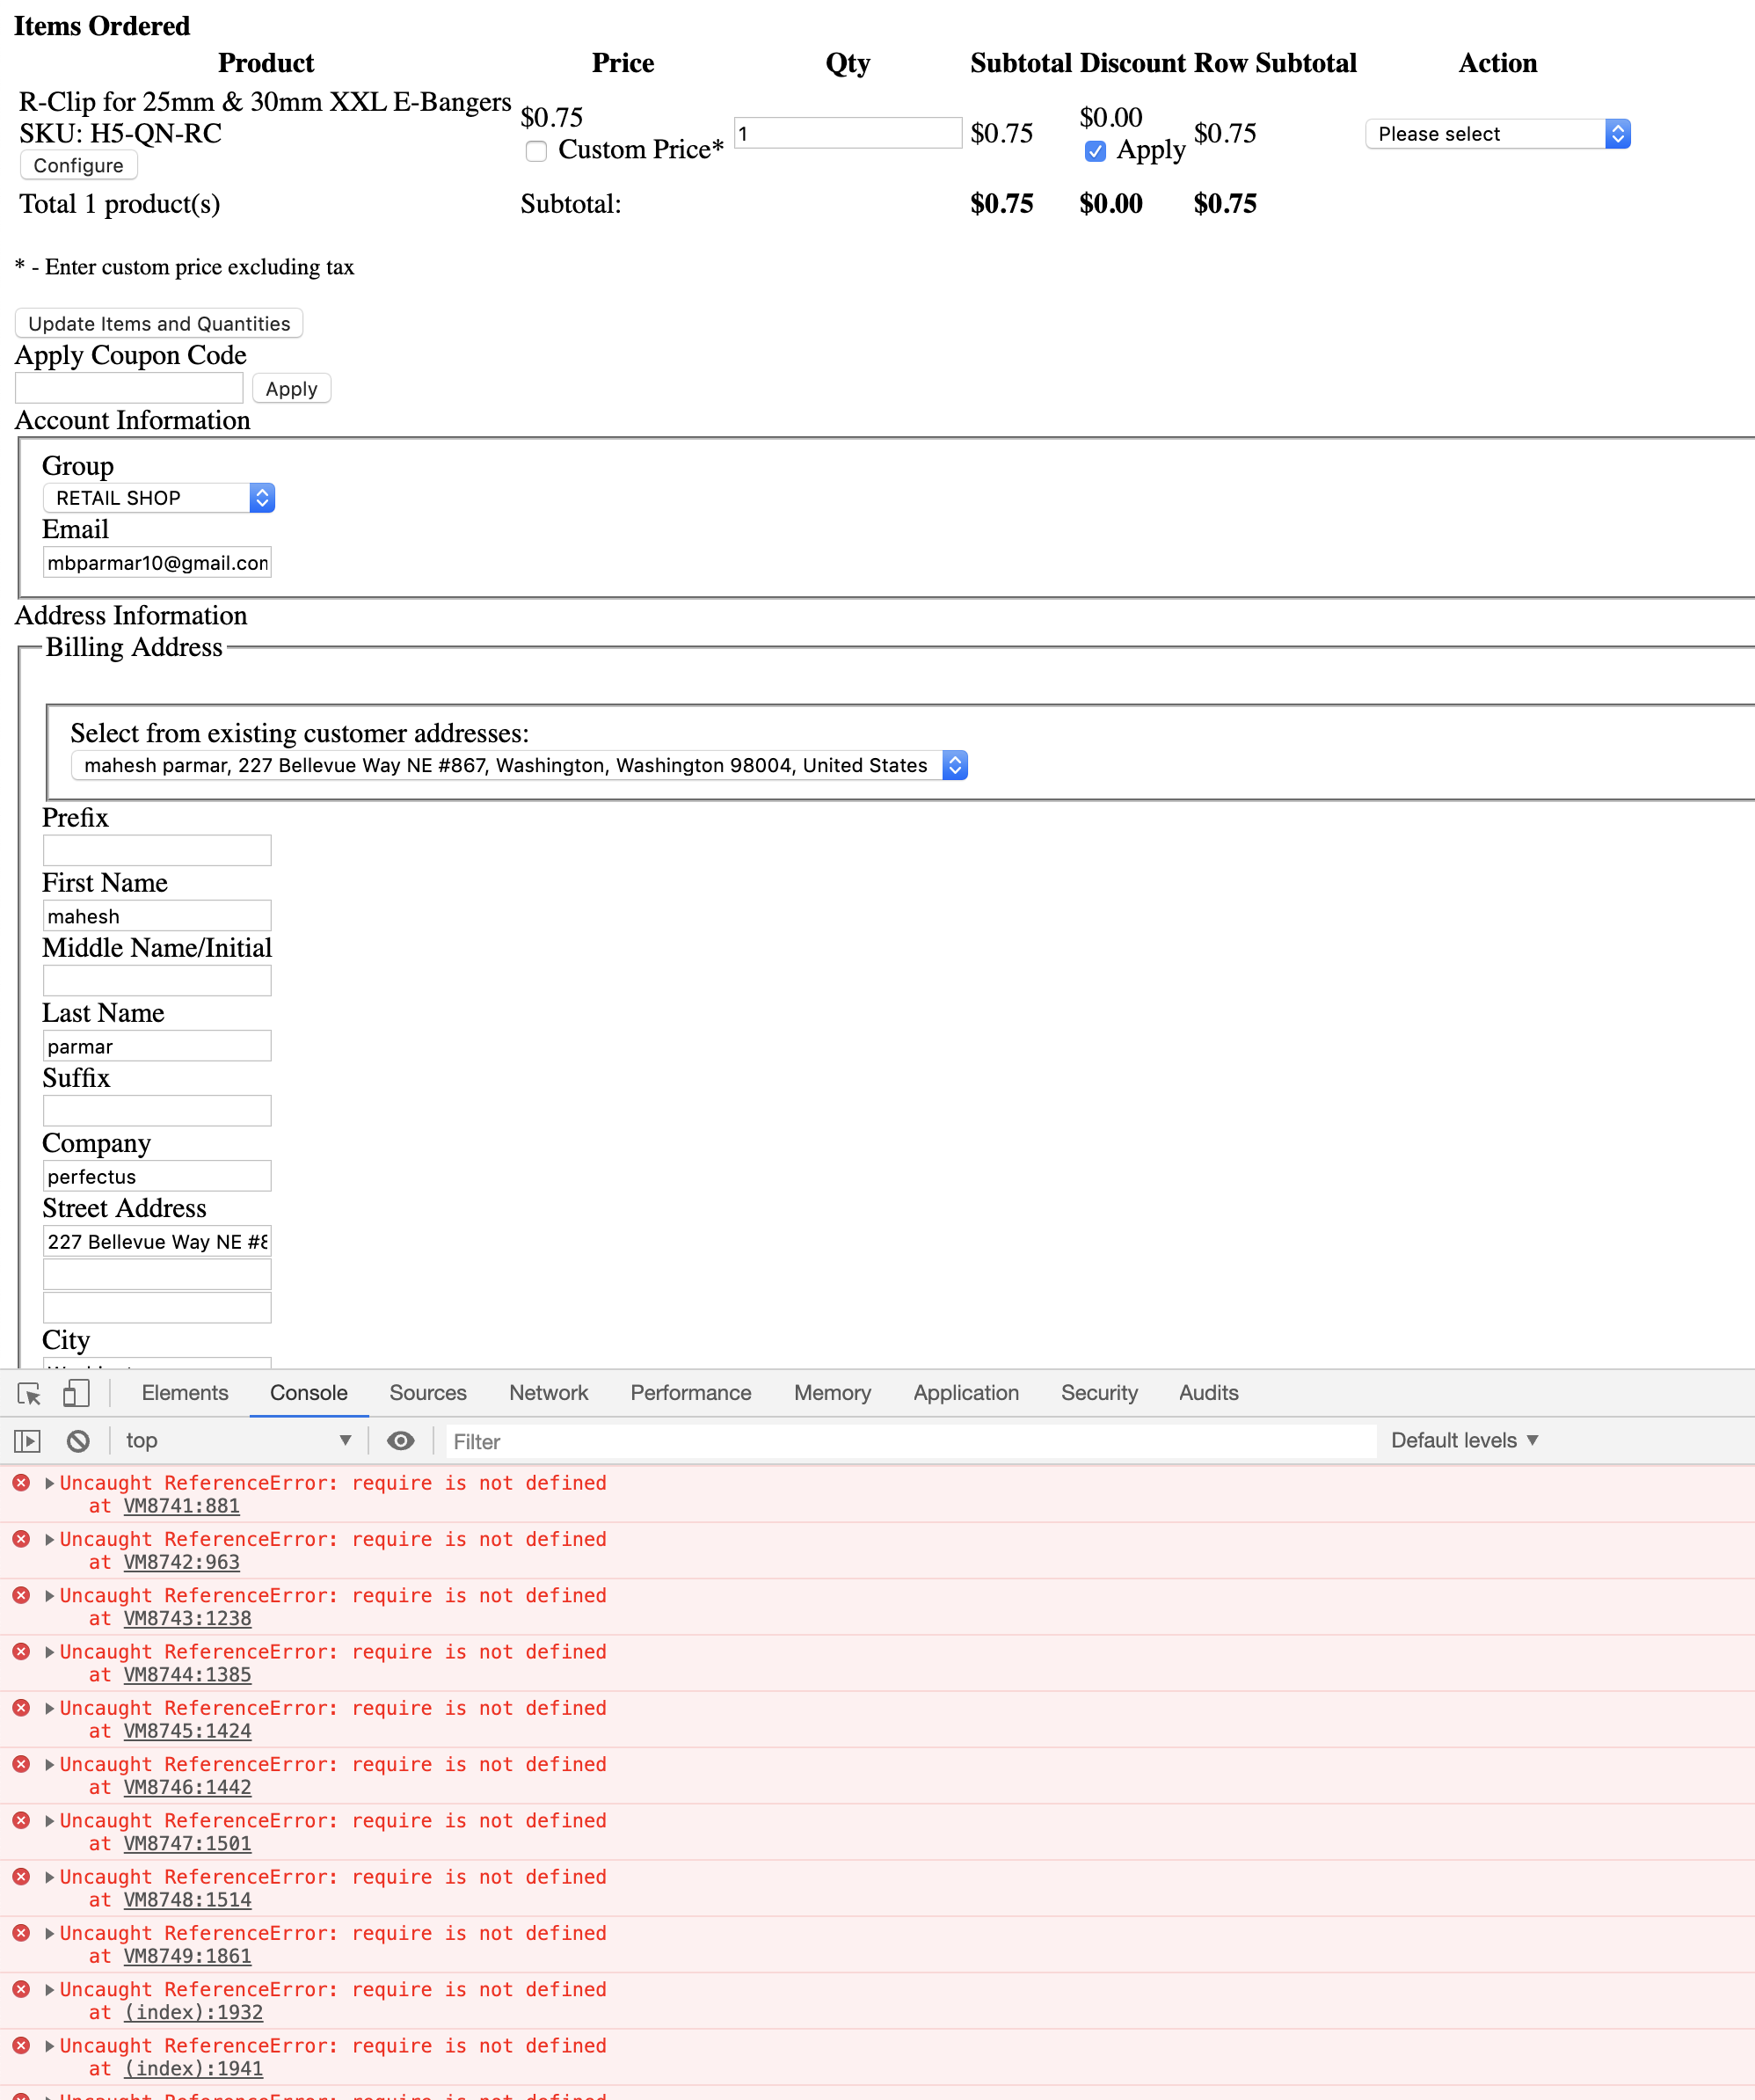Clear the console messages
The height and width of the screenshot is (2100, 1755).
[79, 1440]
